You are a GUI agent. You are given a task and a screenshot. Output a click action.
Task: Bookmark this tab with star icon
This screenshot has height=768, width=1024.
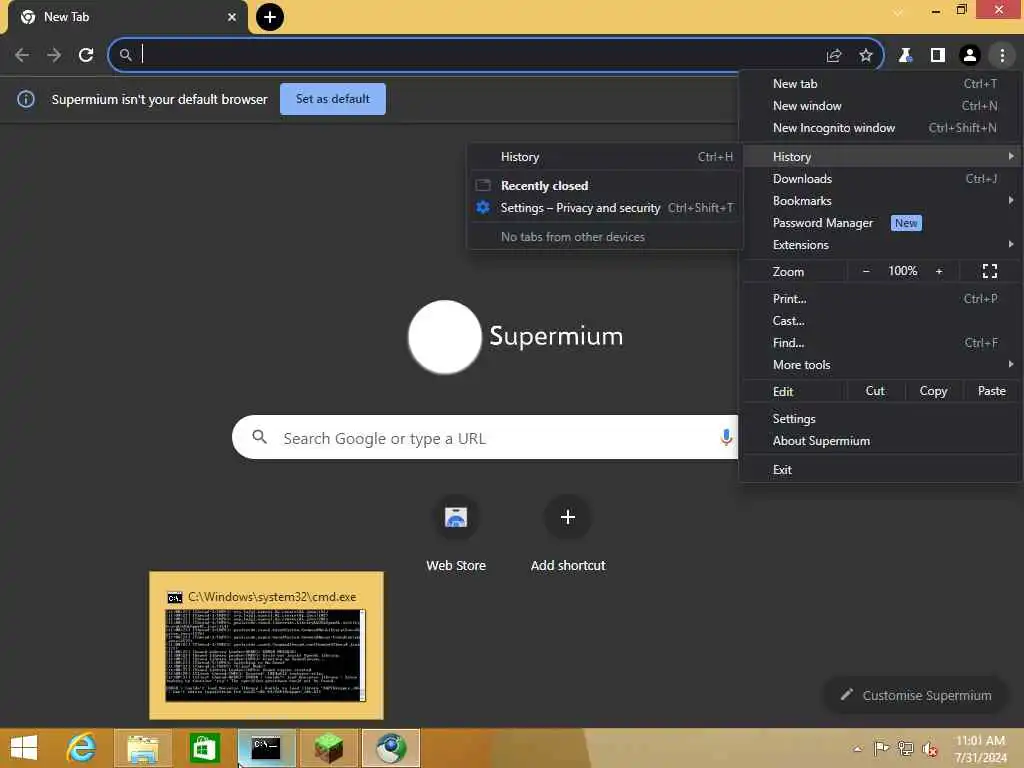pos(866,56)
